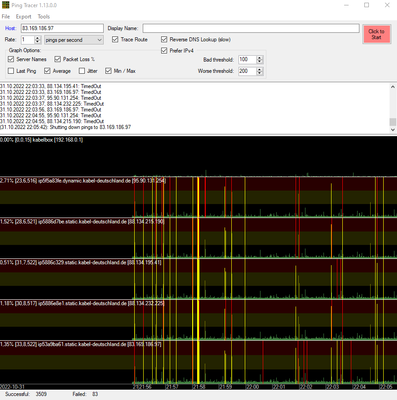This screenshot has height=400, width=397.
Task: Decrease the Rate value with down arrow
Action: [x=37, y=42]
